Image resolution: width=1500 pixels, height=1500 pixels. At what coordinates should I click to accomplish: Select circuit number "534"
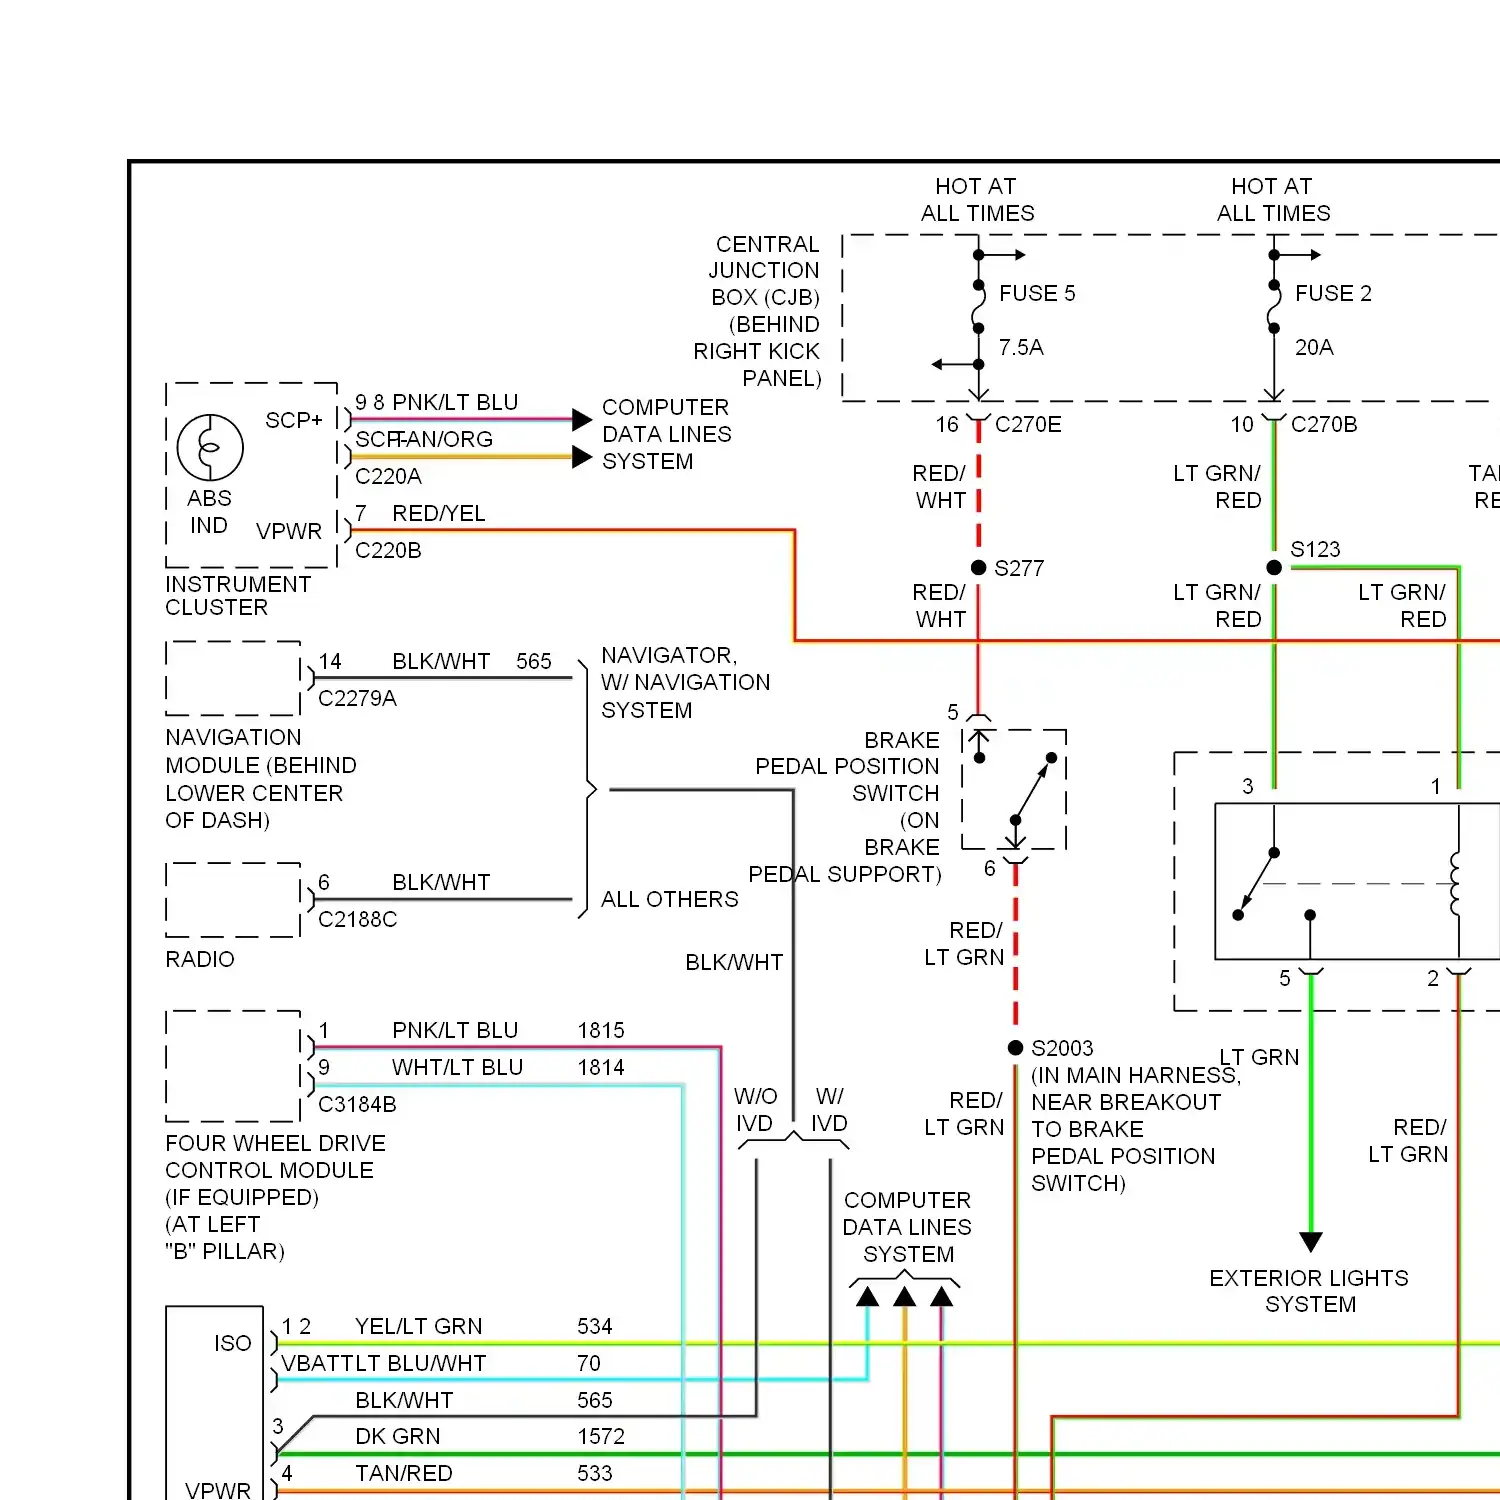[594, 1326]
